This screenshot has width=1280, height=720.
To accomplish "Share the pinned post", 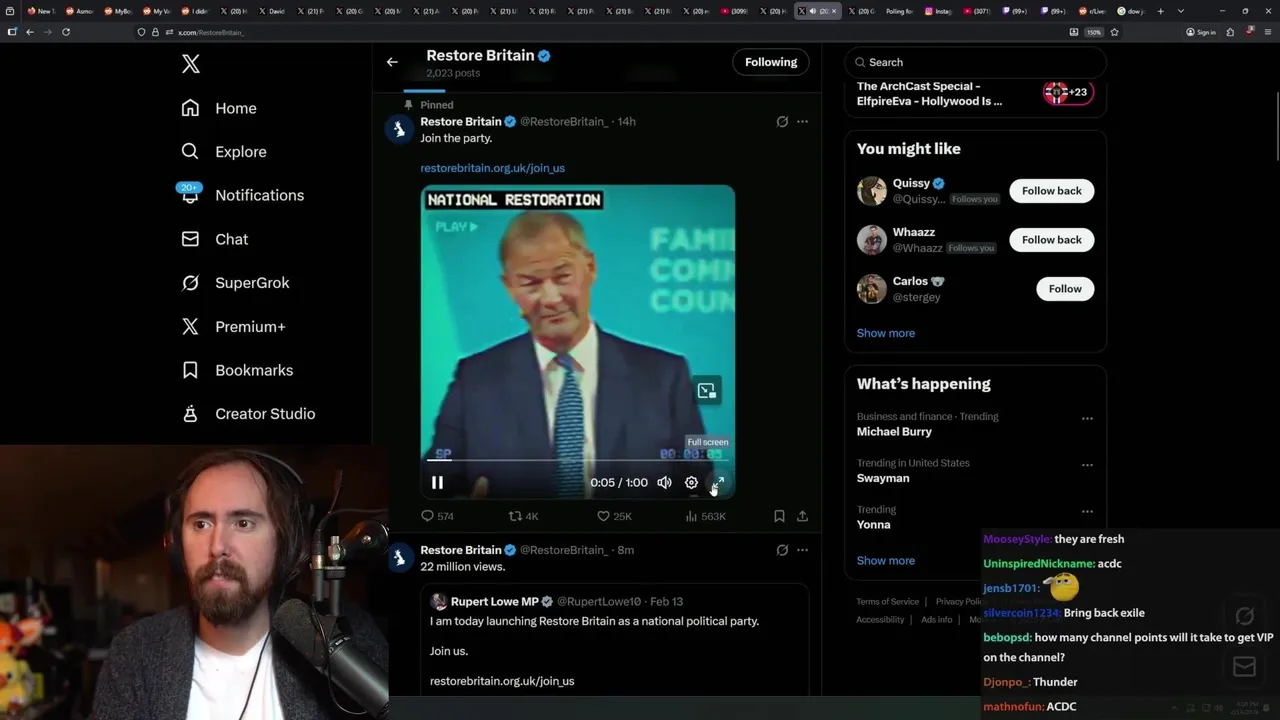I will [x=802, y=516].
